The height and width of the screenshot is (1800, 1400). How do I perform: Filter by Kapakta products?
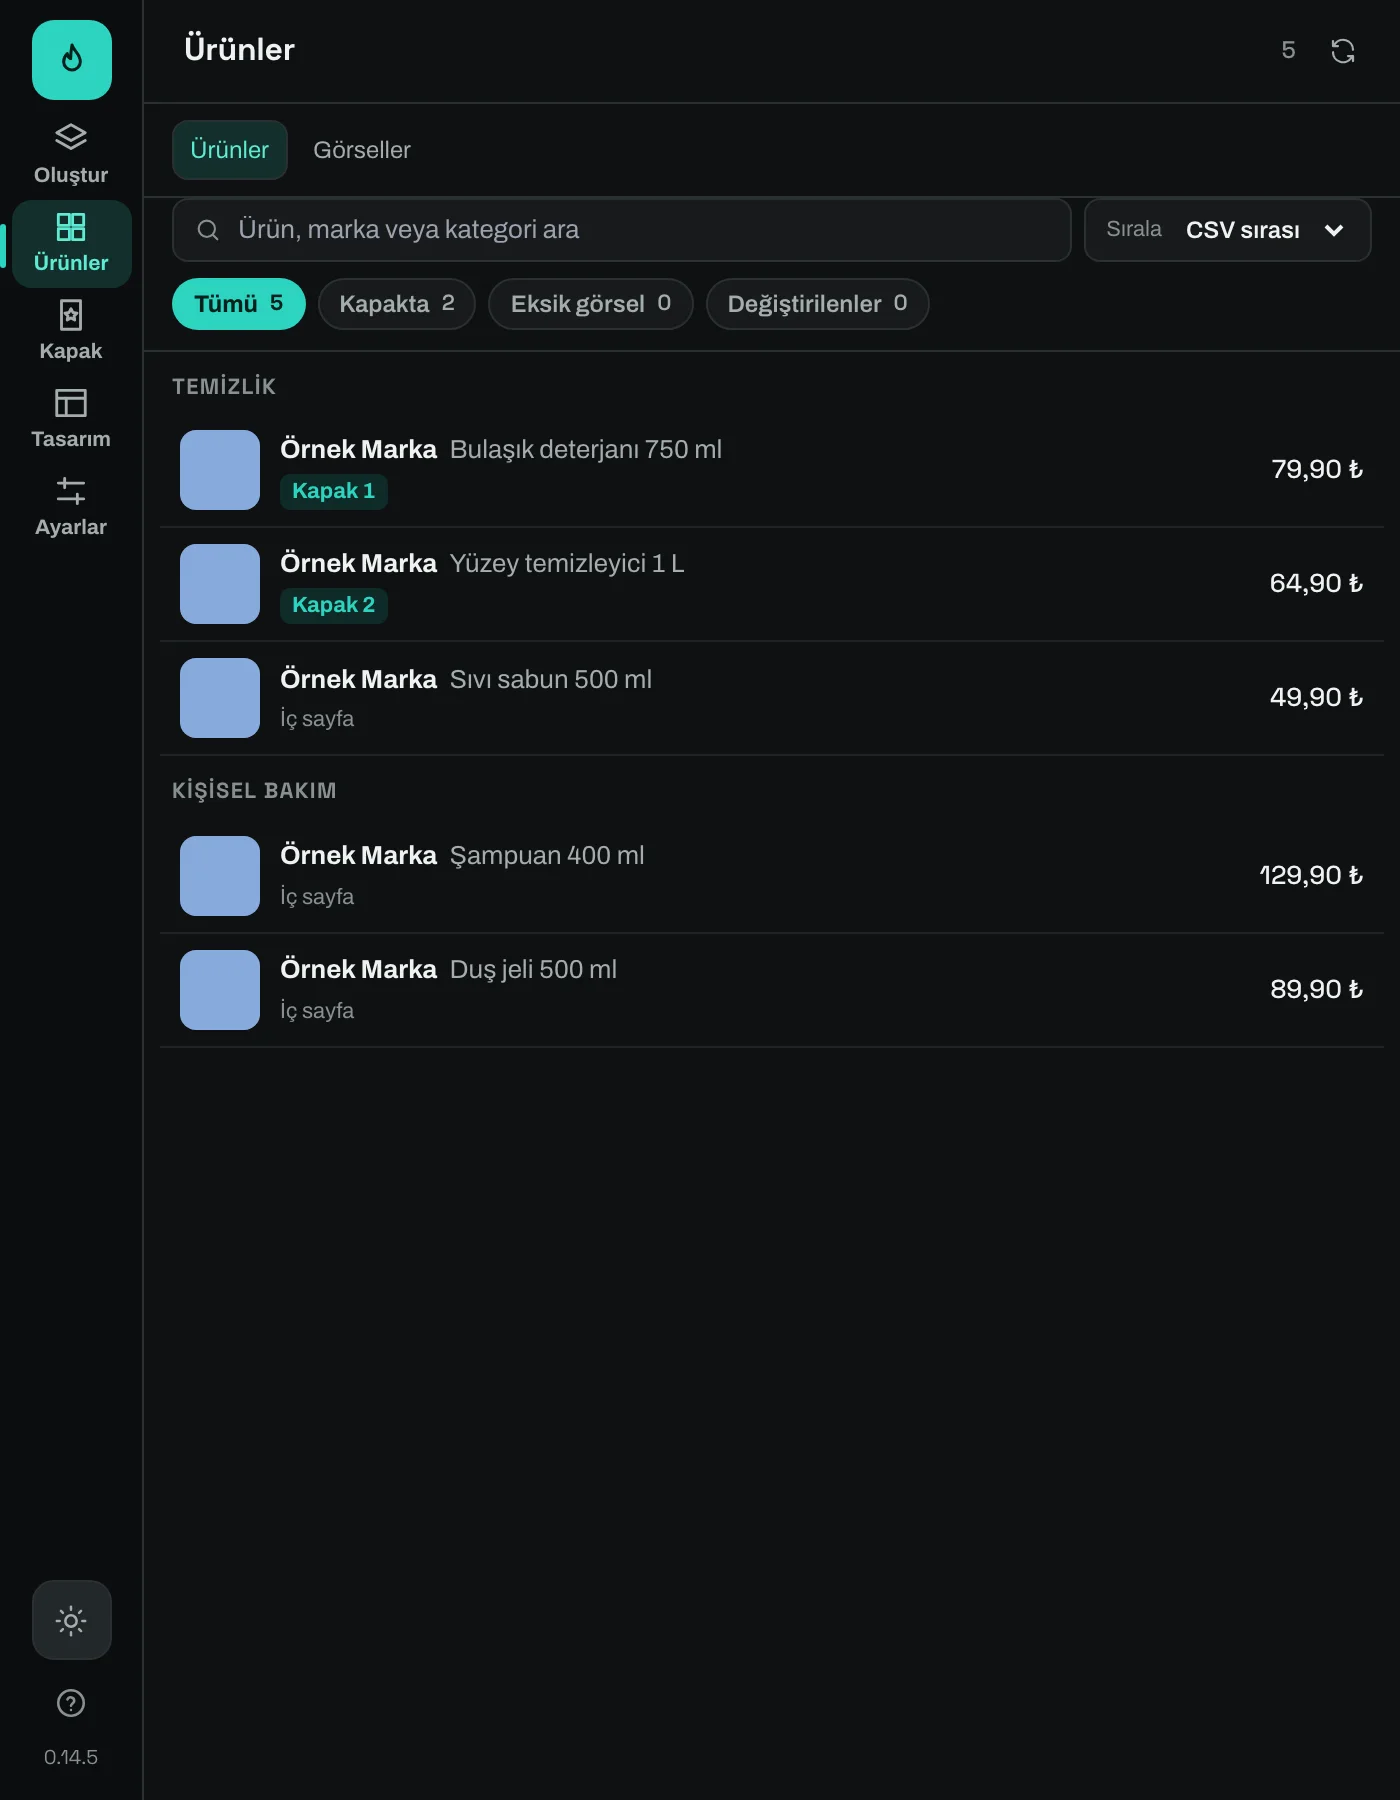coord(397,304)
